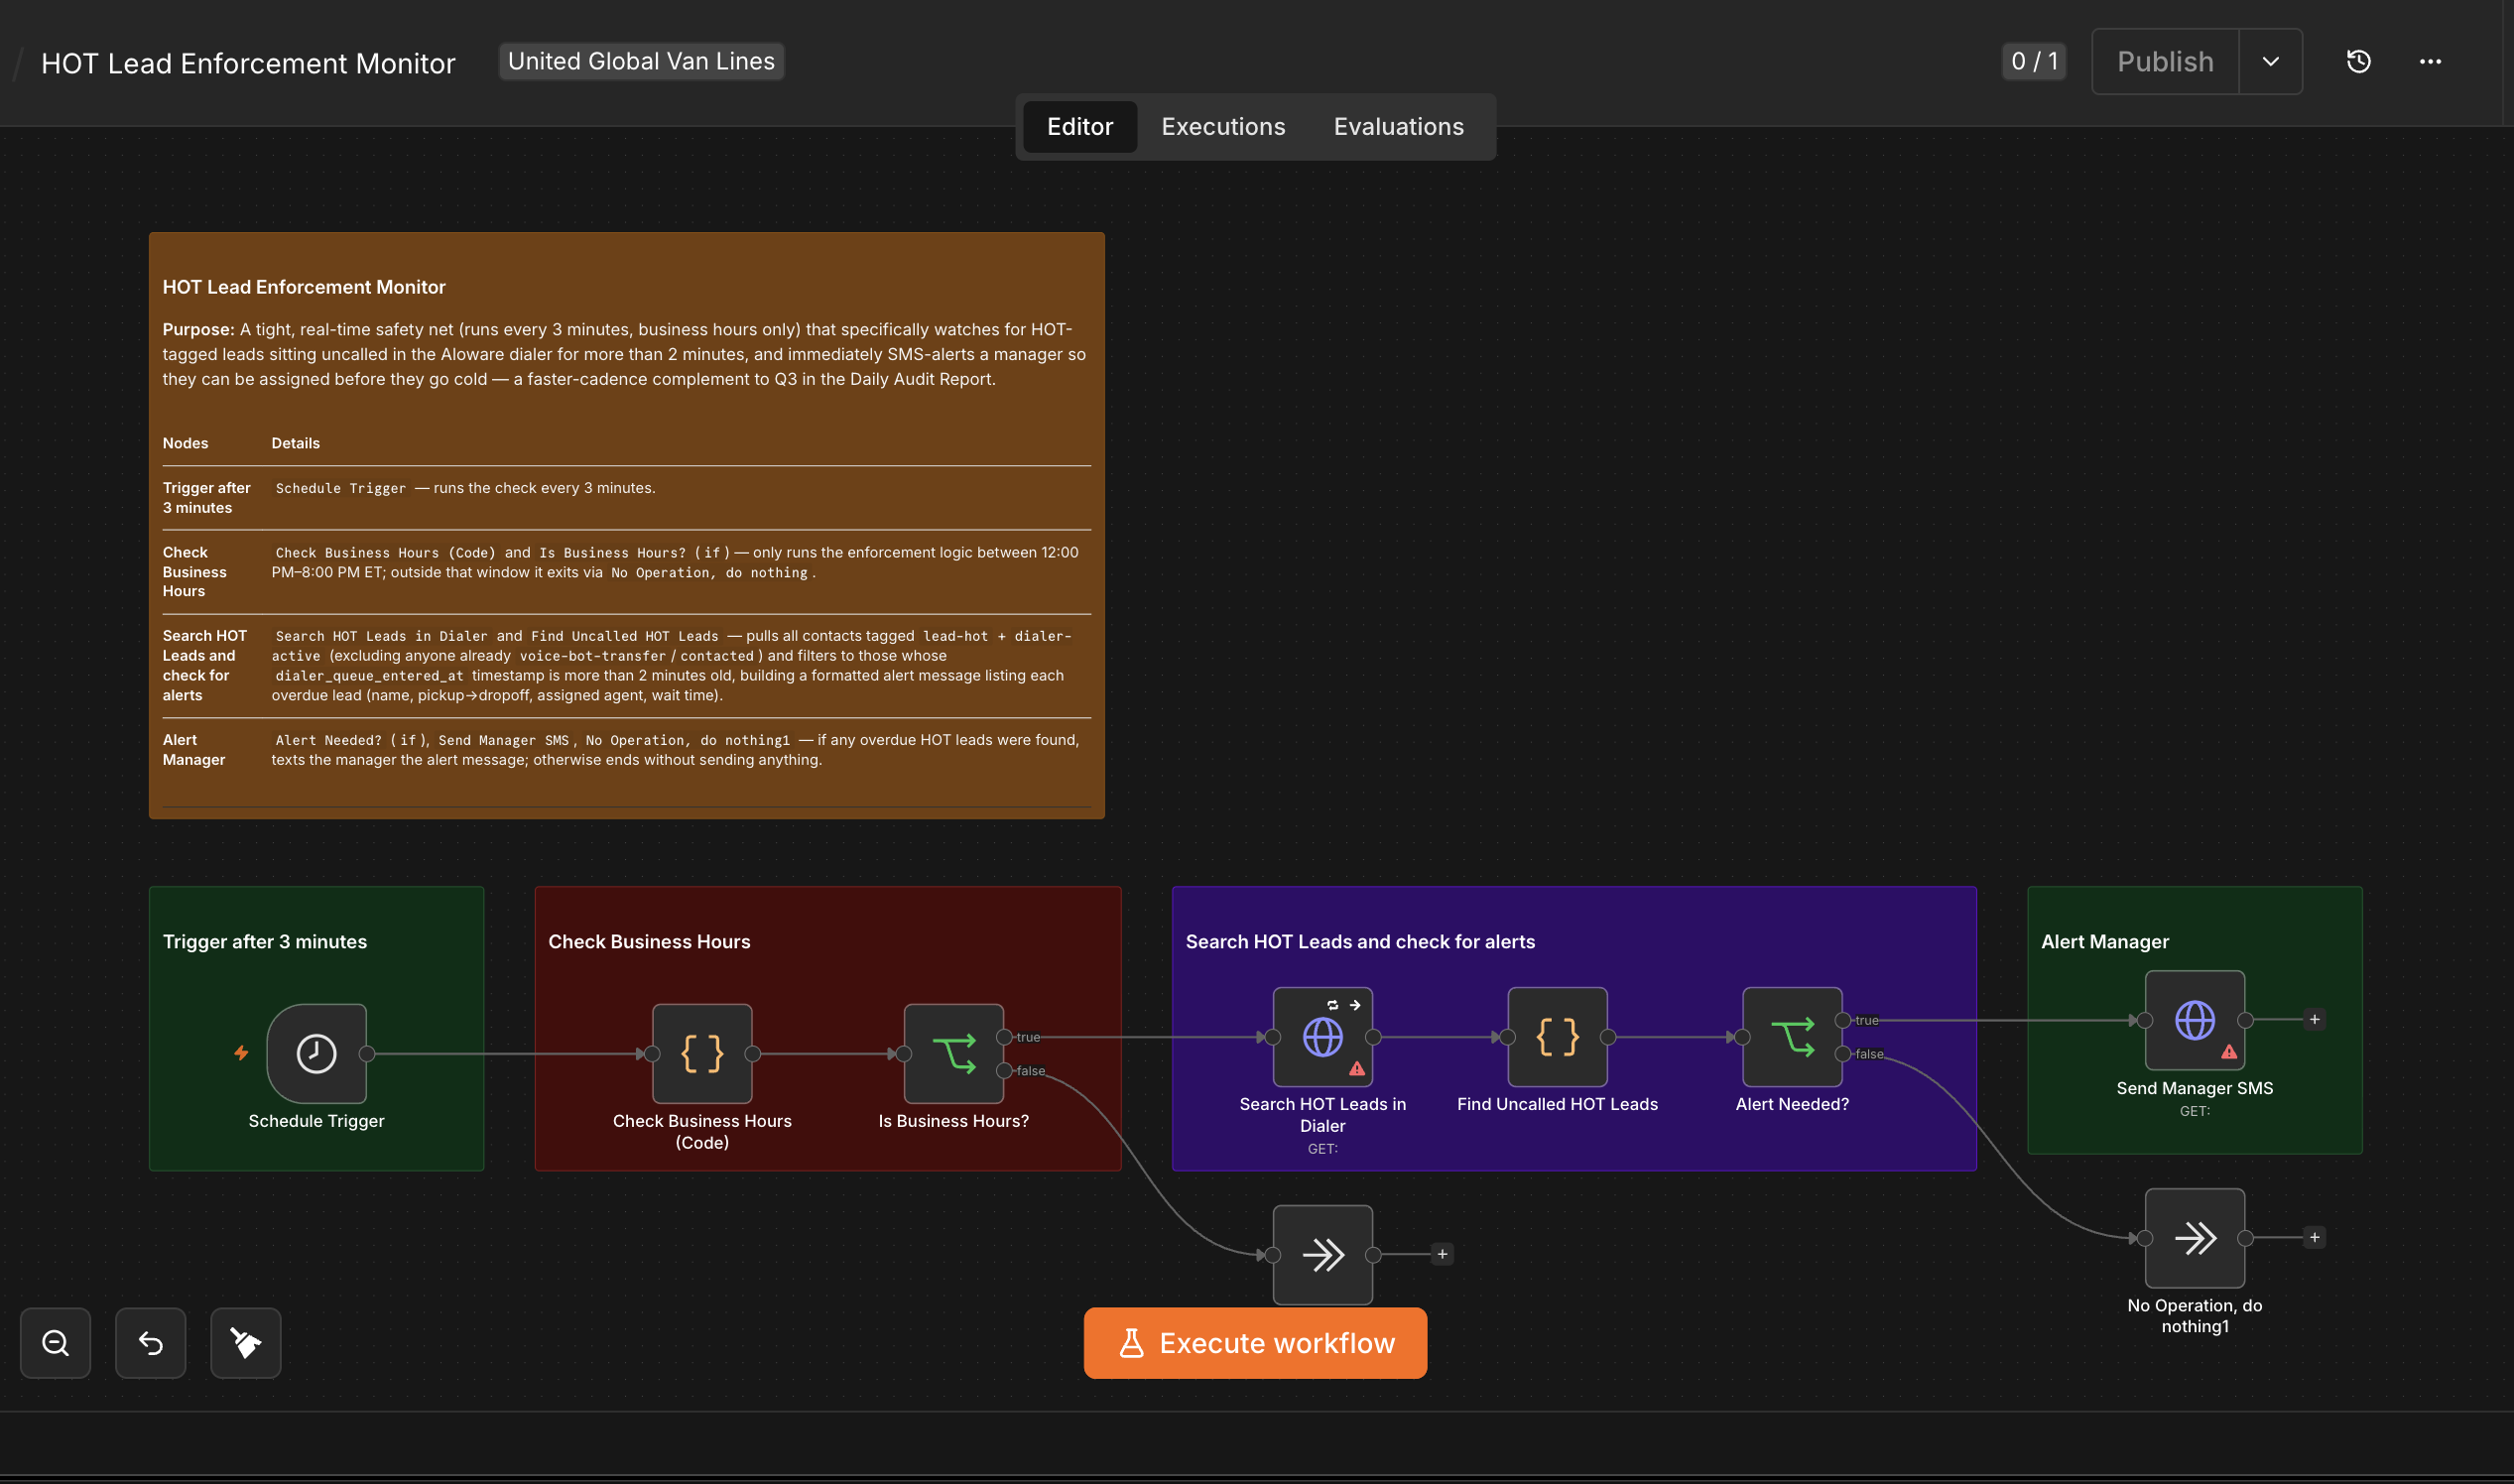Click the tidy up broom button
Viewport: 2514px width, 1484px height.
click(245, 1343)
